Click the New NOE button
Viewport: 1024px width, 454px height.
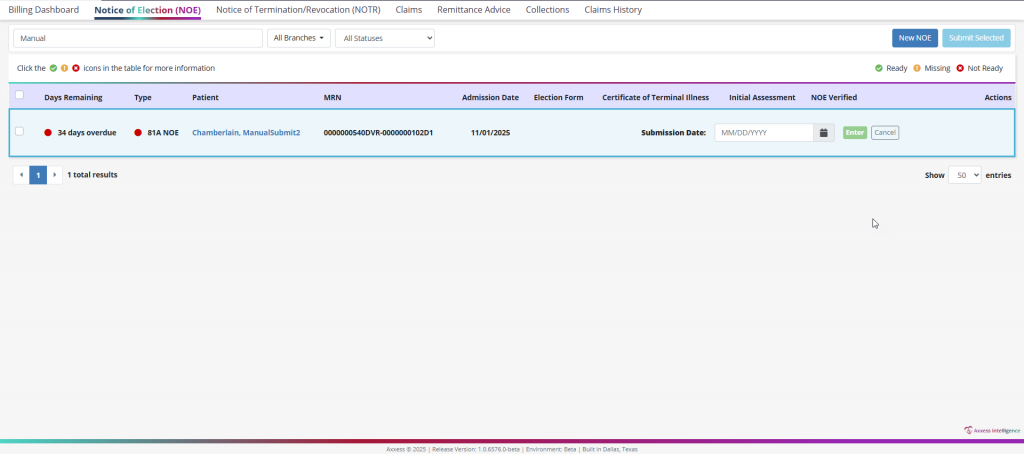914,38
